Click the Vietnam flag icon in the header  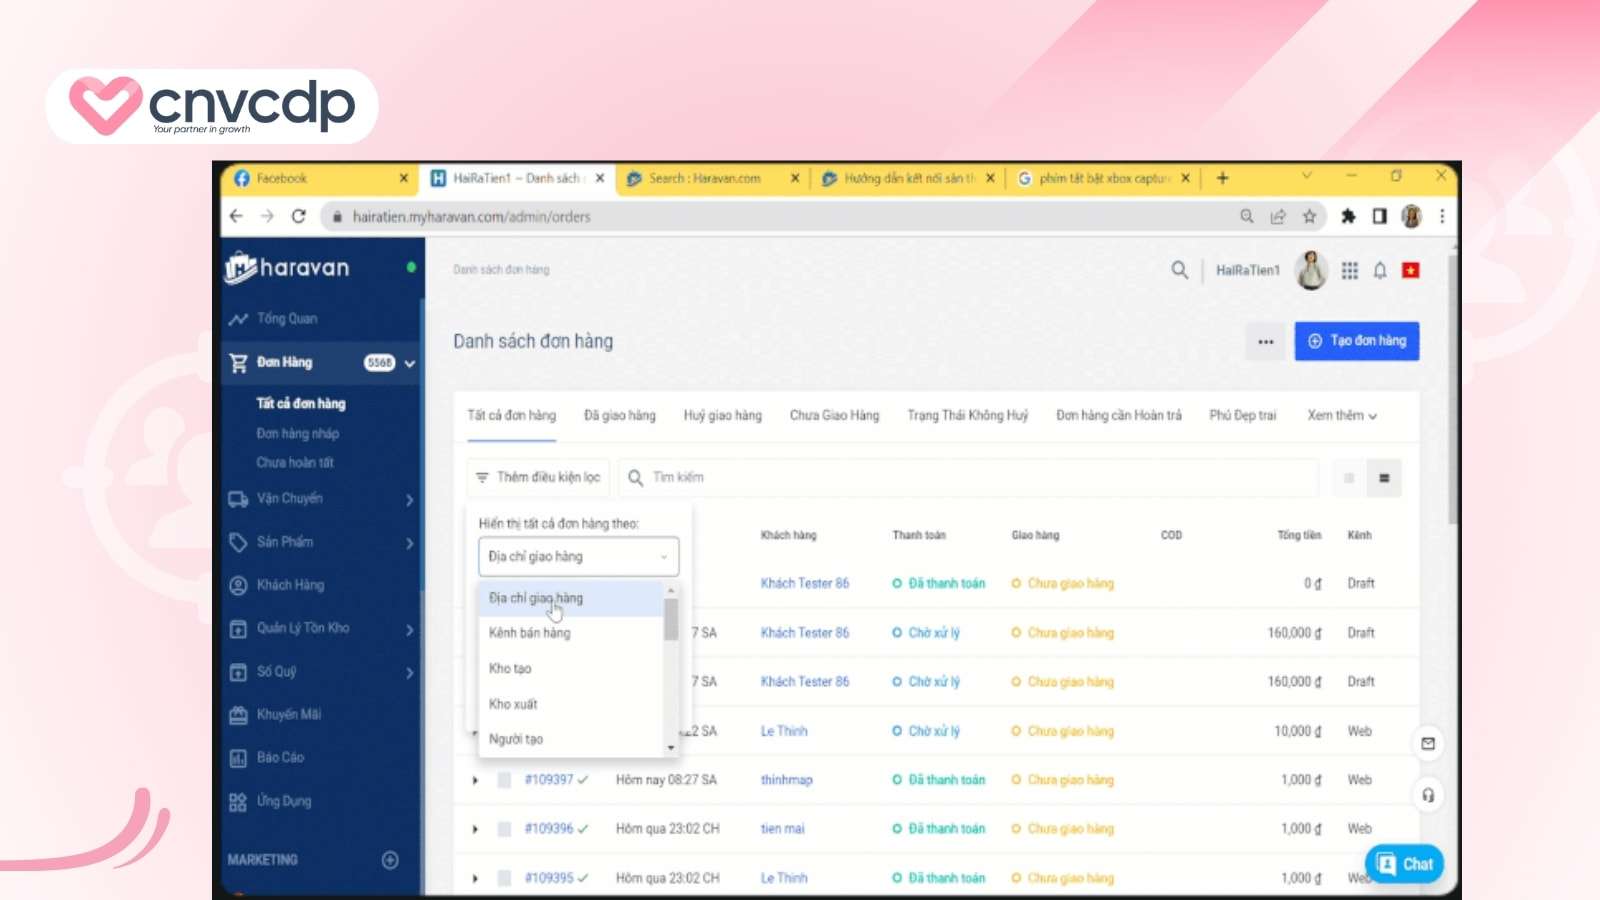coord(1410,270)
